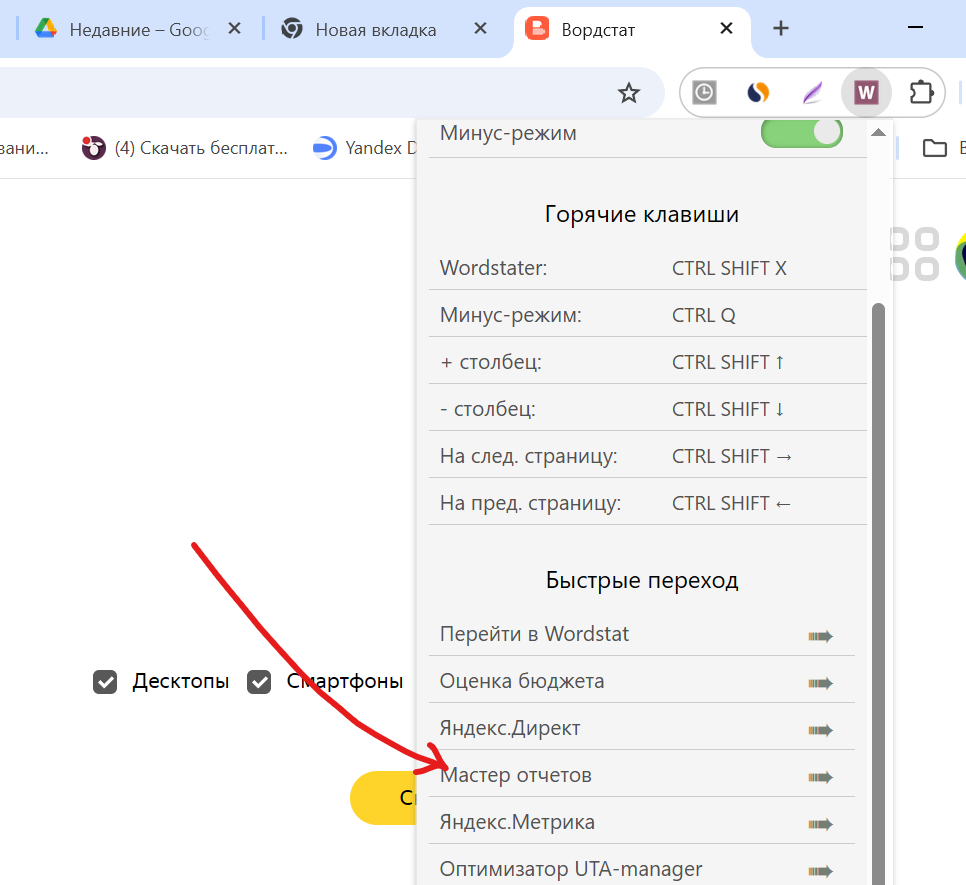Uncheck the Десктопы checkbox
This screenshot has height=885, width=966.
click(x=105, y=682)
